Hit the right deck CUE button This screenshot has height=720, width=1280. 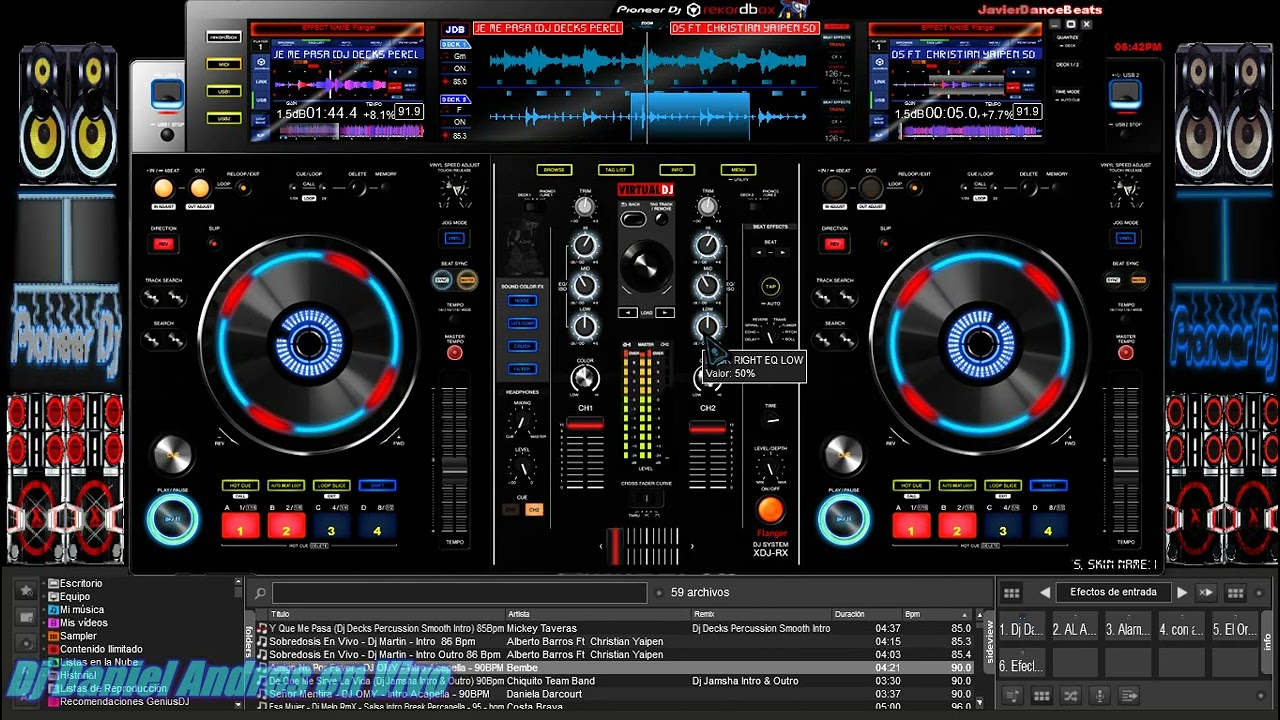point(843,455)
